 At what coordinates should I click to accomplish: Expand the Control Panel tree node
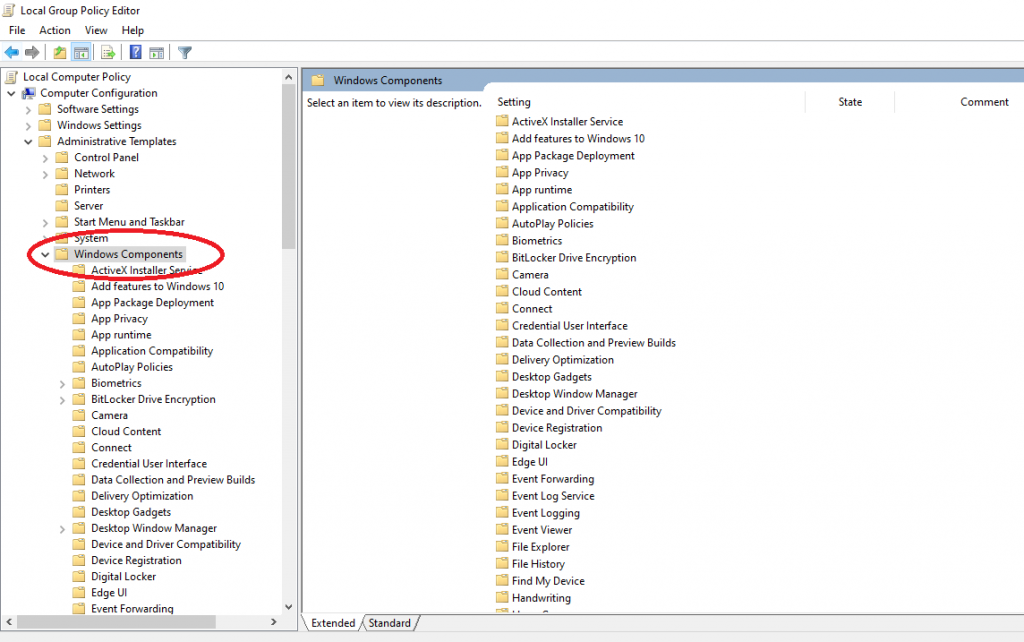tap(45, 158)
